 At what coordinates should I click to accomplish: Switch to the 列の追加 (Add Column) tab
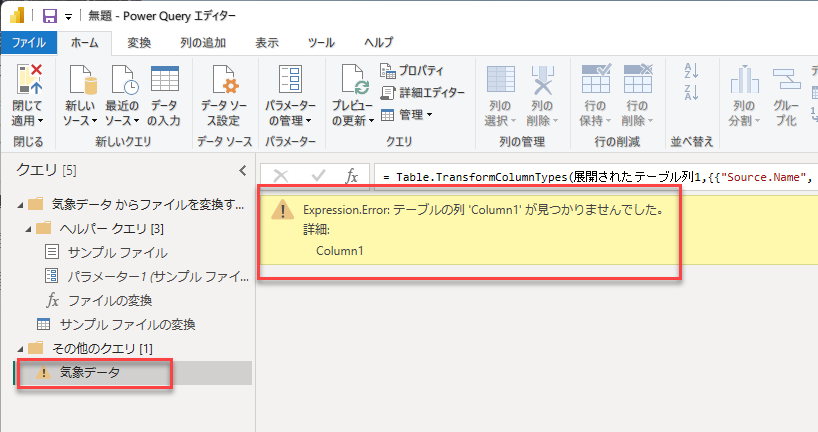[x=203, y=43]
